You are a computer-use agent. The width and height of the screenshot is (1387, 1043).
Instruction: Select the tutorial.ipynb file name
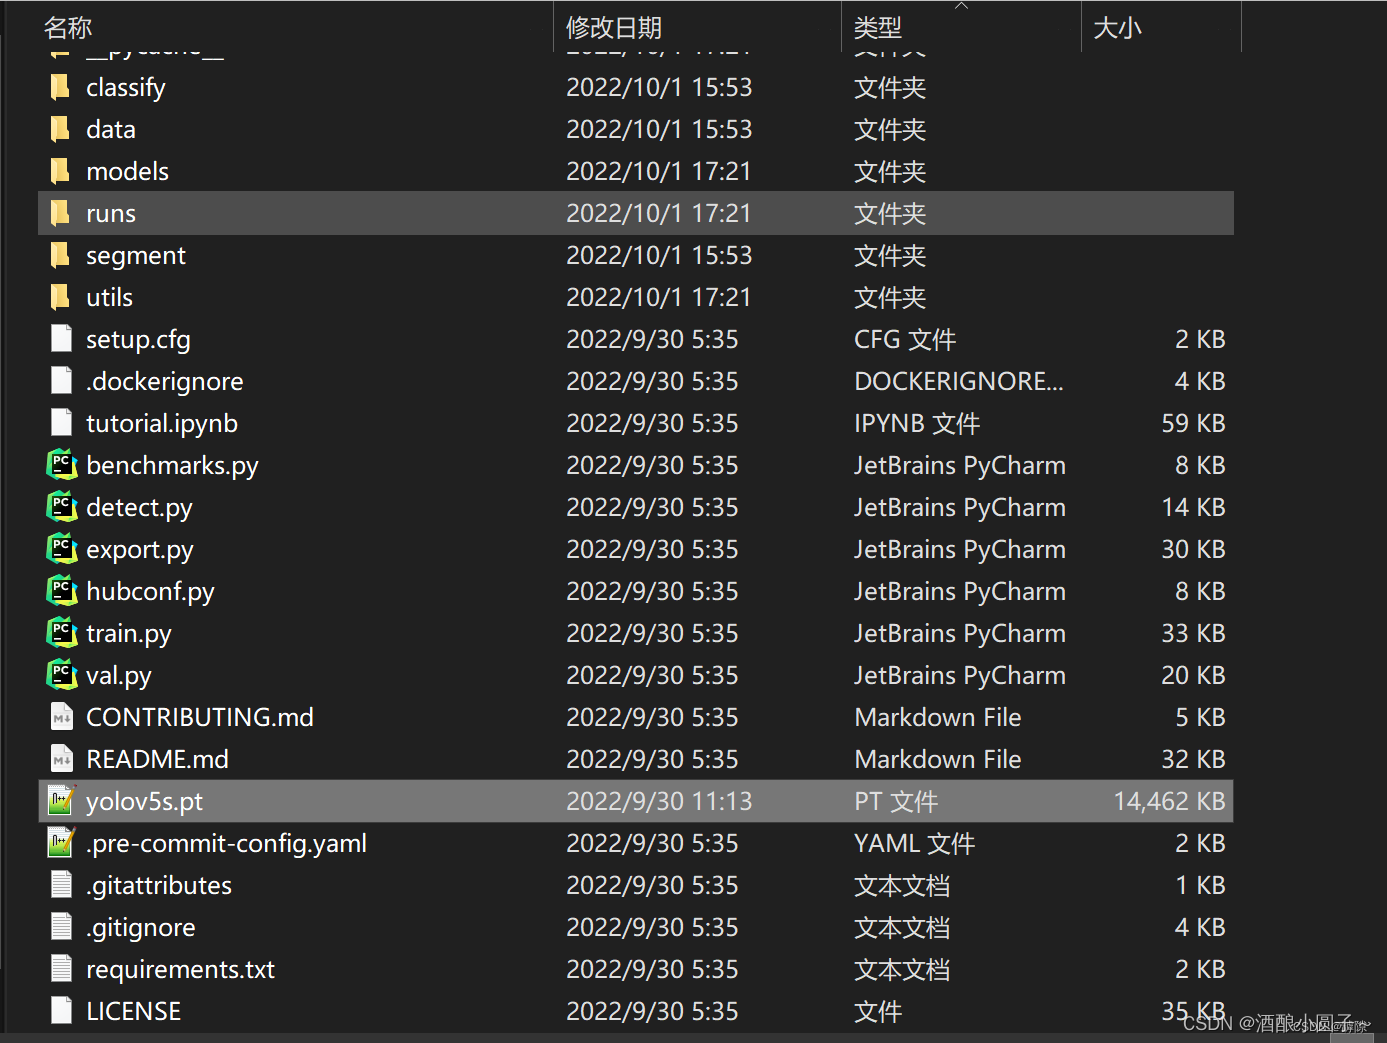[162, 424]
